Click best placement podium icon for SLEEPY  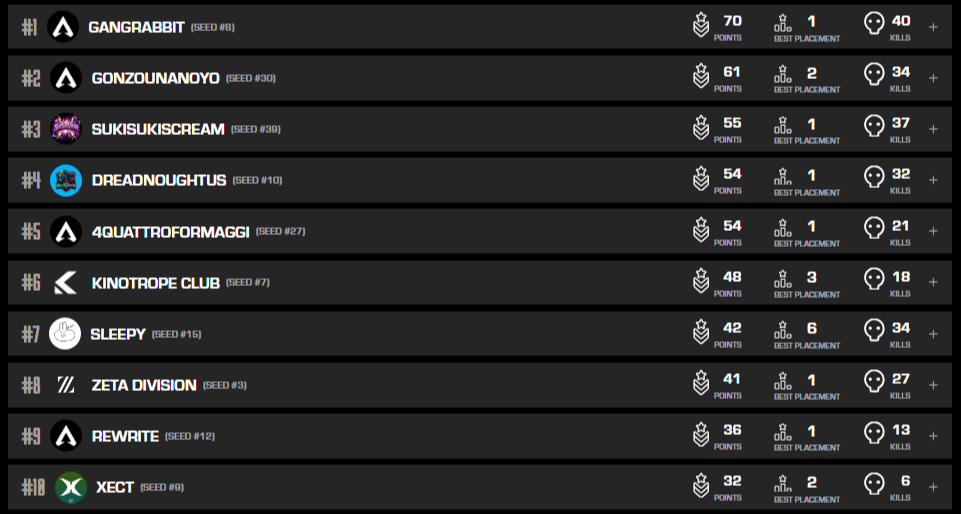[x=783, y=332]
